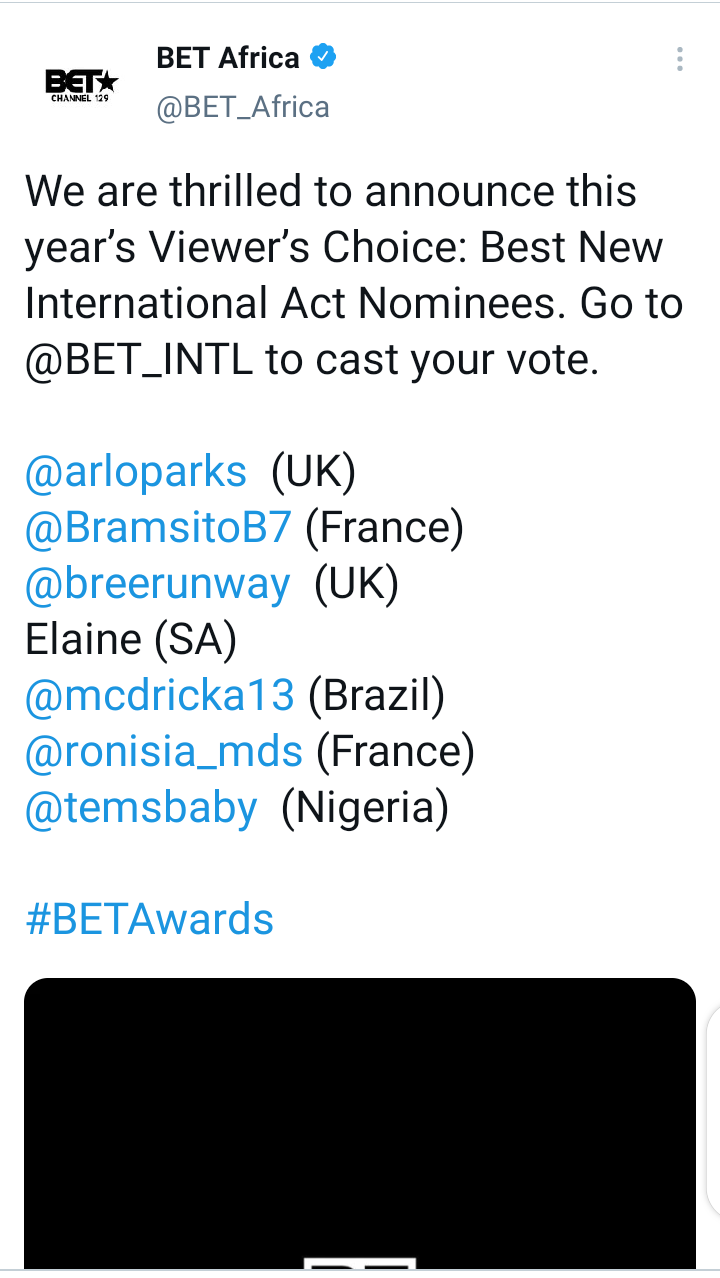The width and height of the screenshot is (720, 1278).
Task: Open the black media preview below tweet
Action: pyautogui.click(x=360, y=1120)
